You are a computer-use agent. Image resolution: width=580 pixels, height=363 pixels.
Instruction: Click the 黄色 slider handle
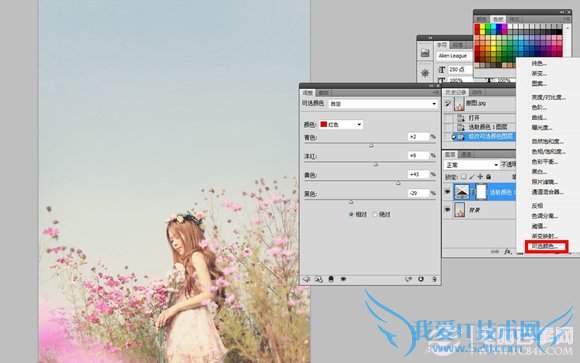click(398, 183)
